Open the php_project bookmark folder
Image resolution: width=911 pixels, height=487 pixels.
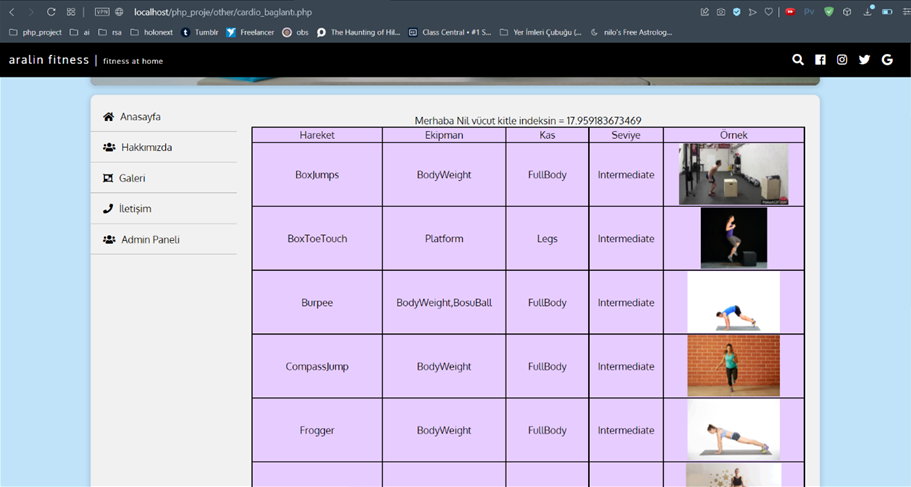pos(35,33)
